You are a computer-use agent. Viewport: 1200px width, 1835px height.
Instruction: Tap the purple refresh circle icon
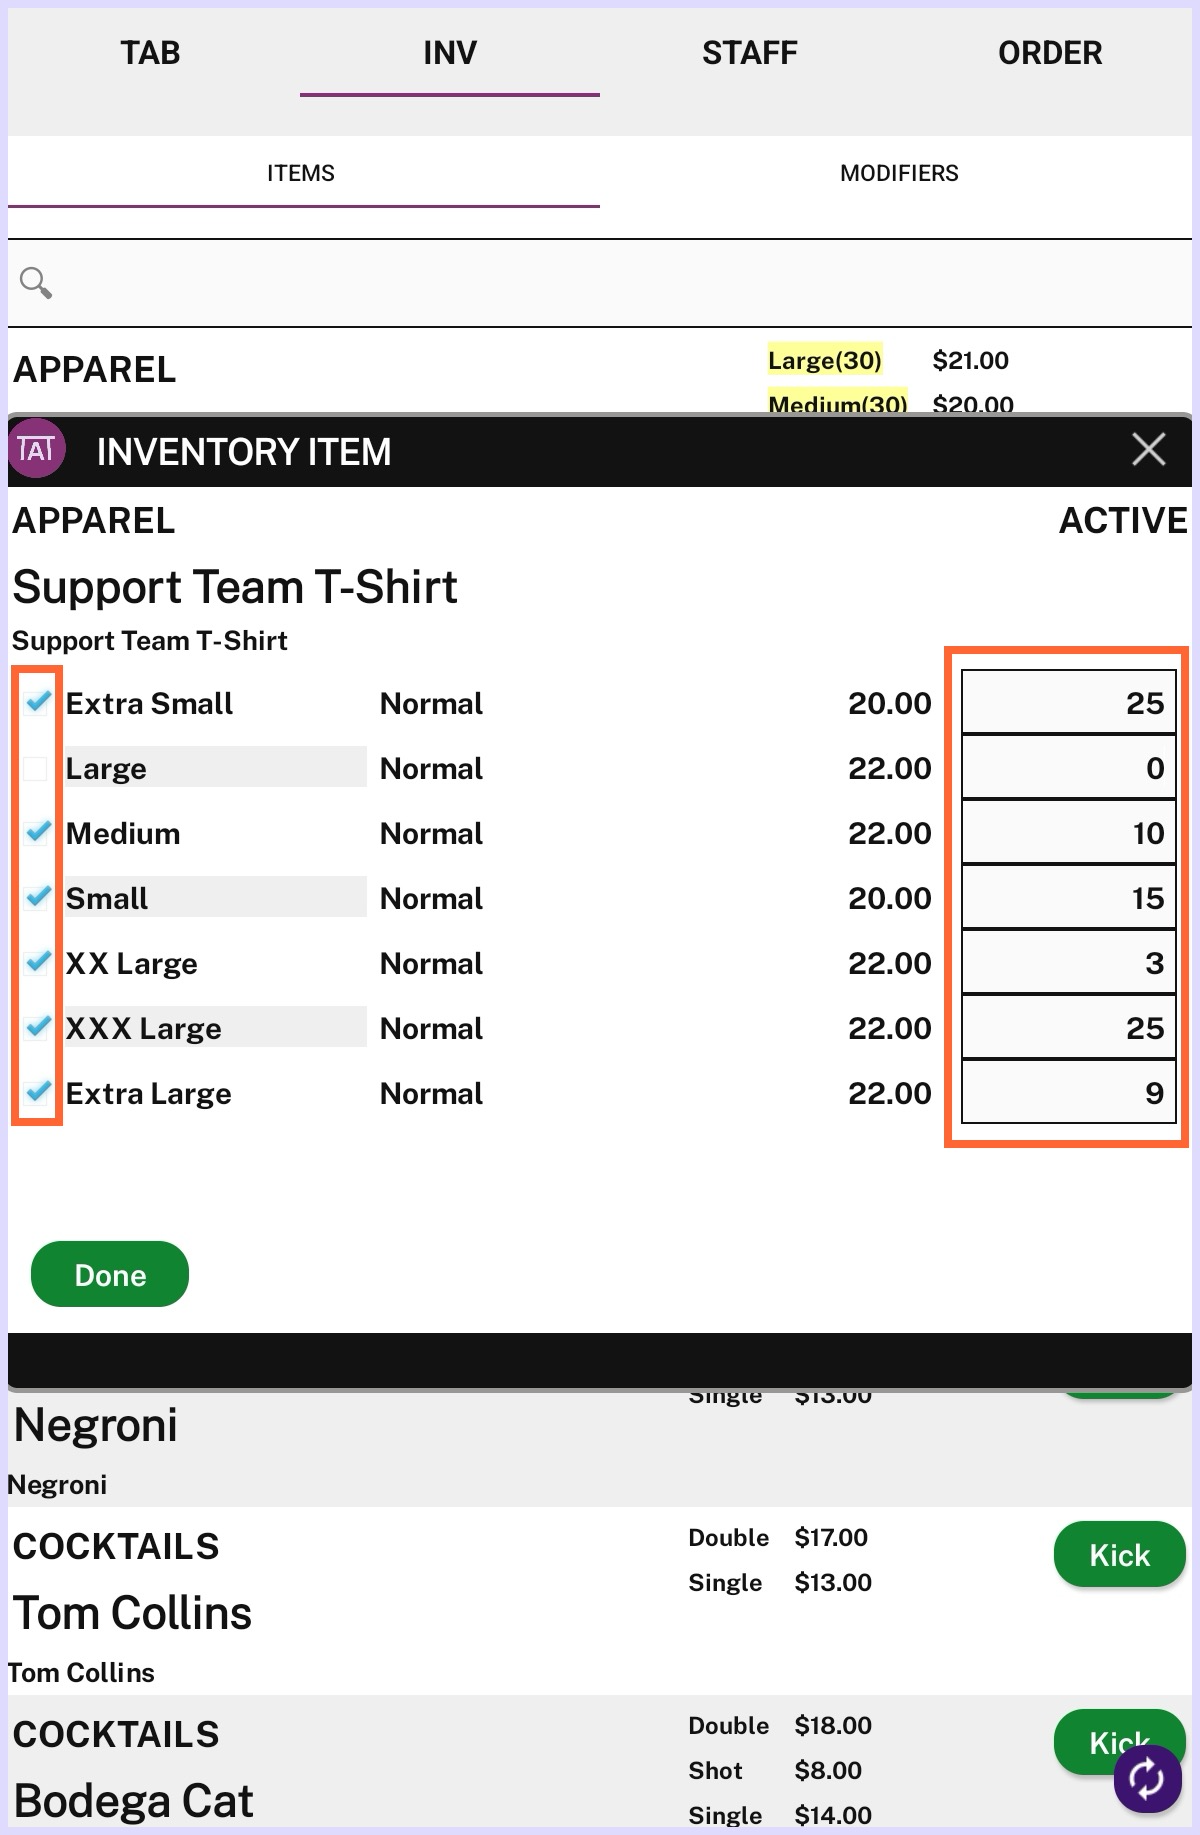pyautogui.click(x=1146, y=1778)
